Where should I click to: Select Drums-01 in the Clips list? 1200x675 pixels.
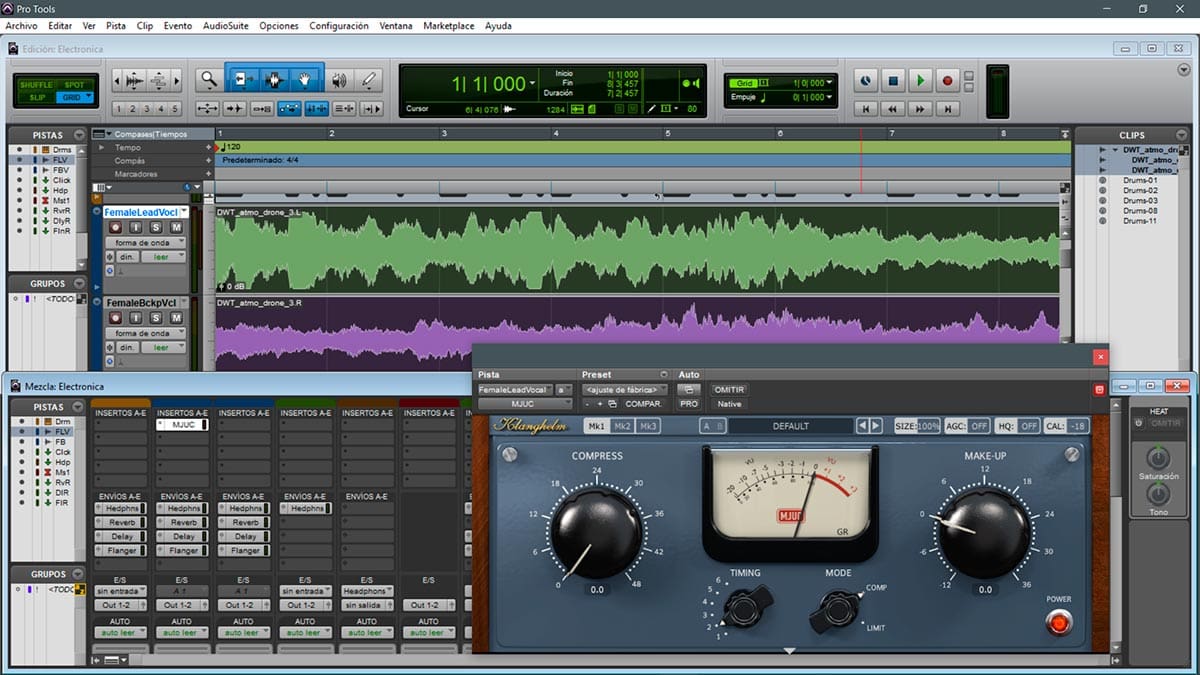tap(1140, 181)
